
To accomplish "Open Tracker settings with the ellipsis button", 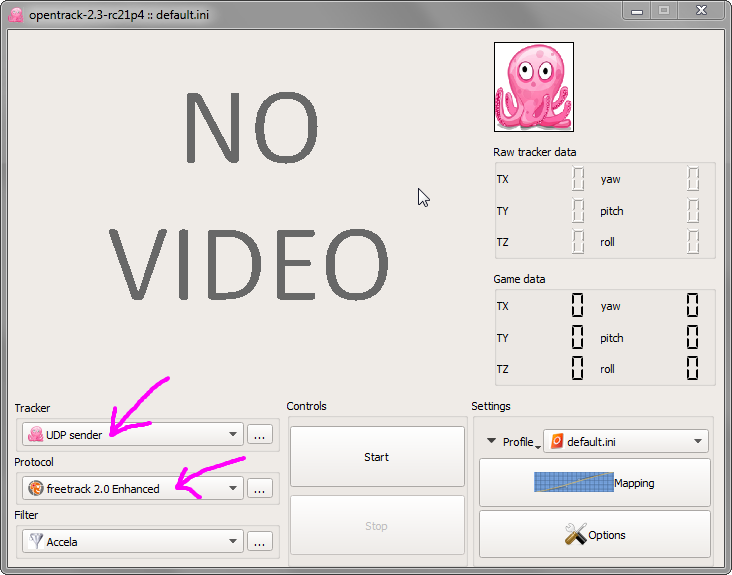I will point(260,435).
